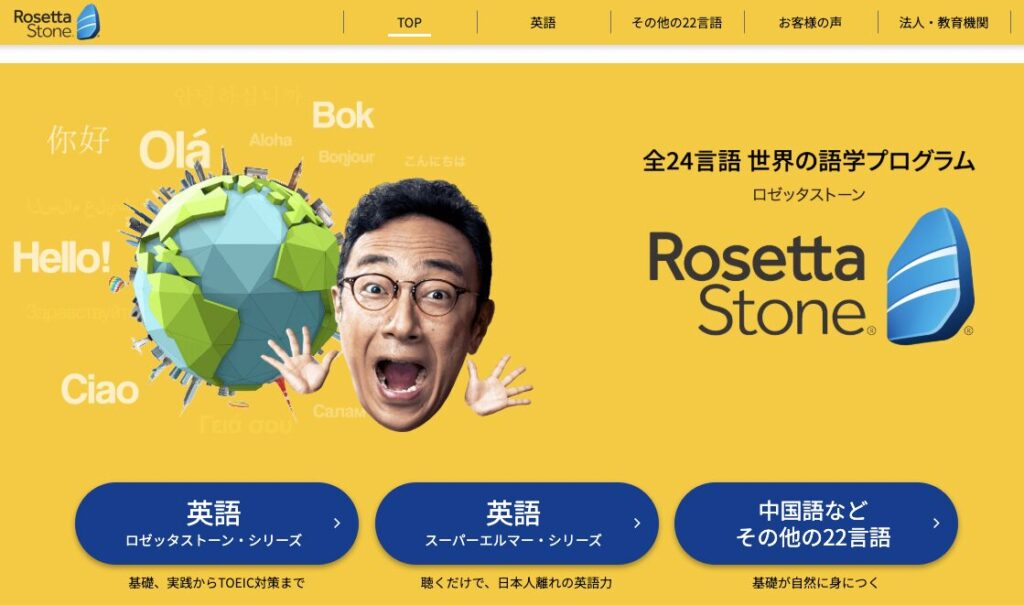
Task: Click the Hello! greeting text graphic
Action: point(61,257)
